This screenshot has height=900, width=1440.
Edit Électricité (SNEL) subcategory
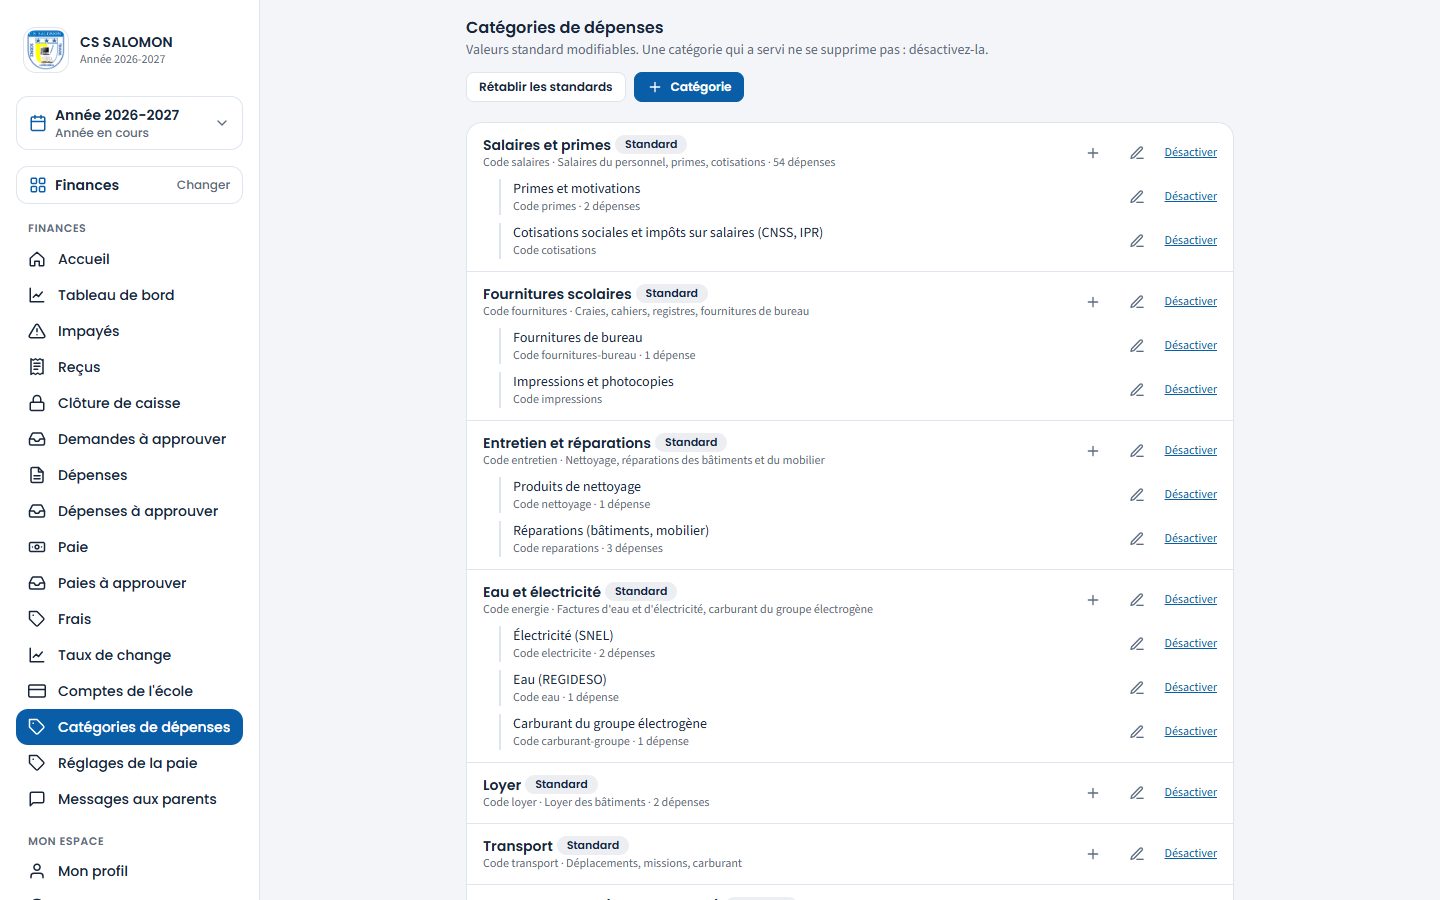pos(1137,644)
